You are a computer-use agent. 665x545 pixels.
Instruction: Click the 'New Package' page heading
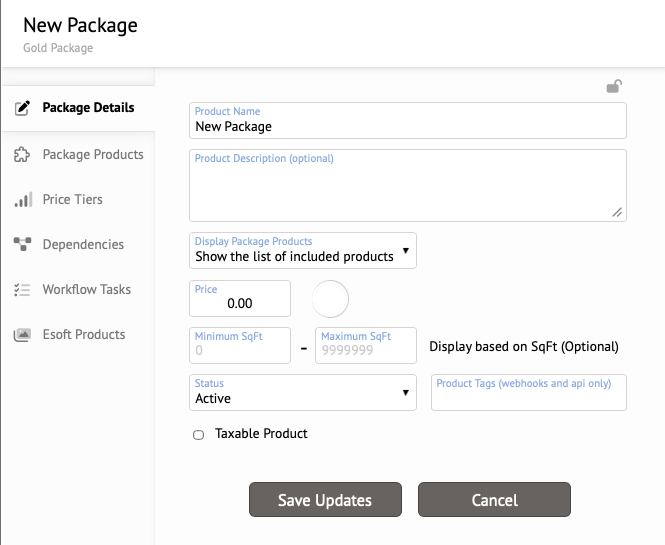pyautogui.click(x=80, y=25)
